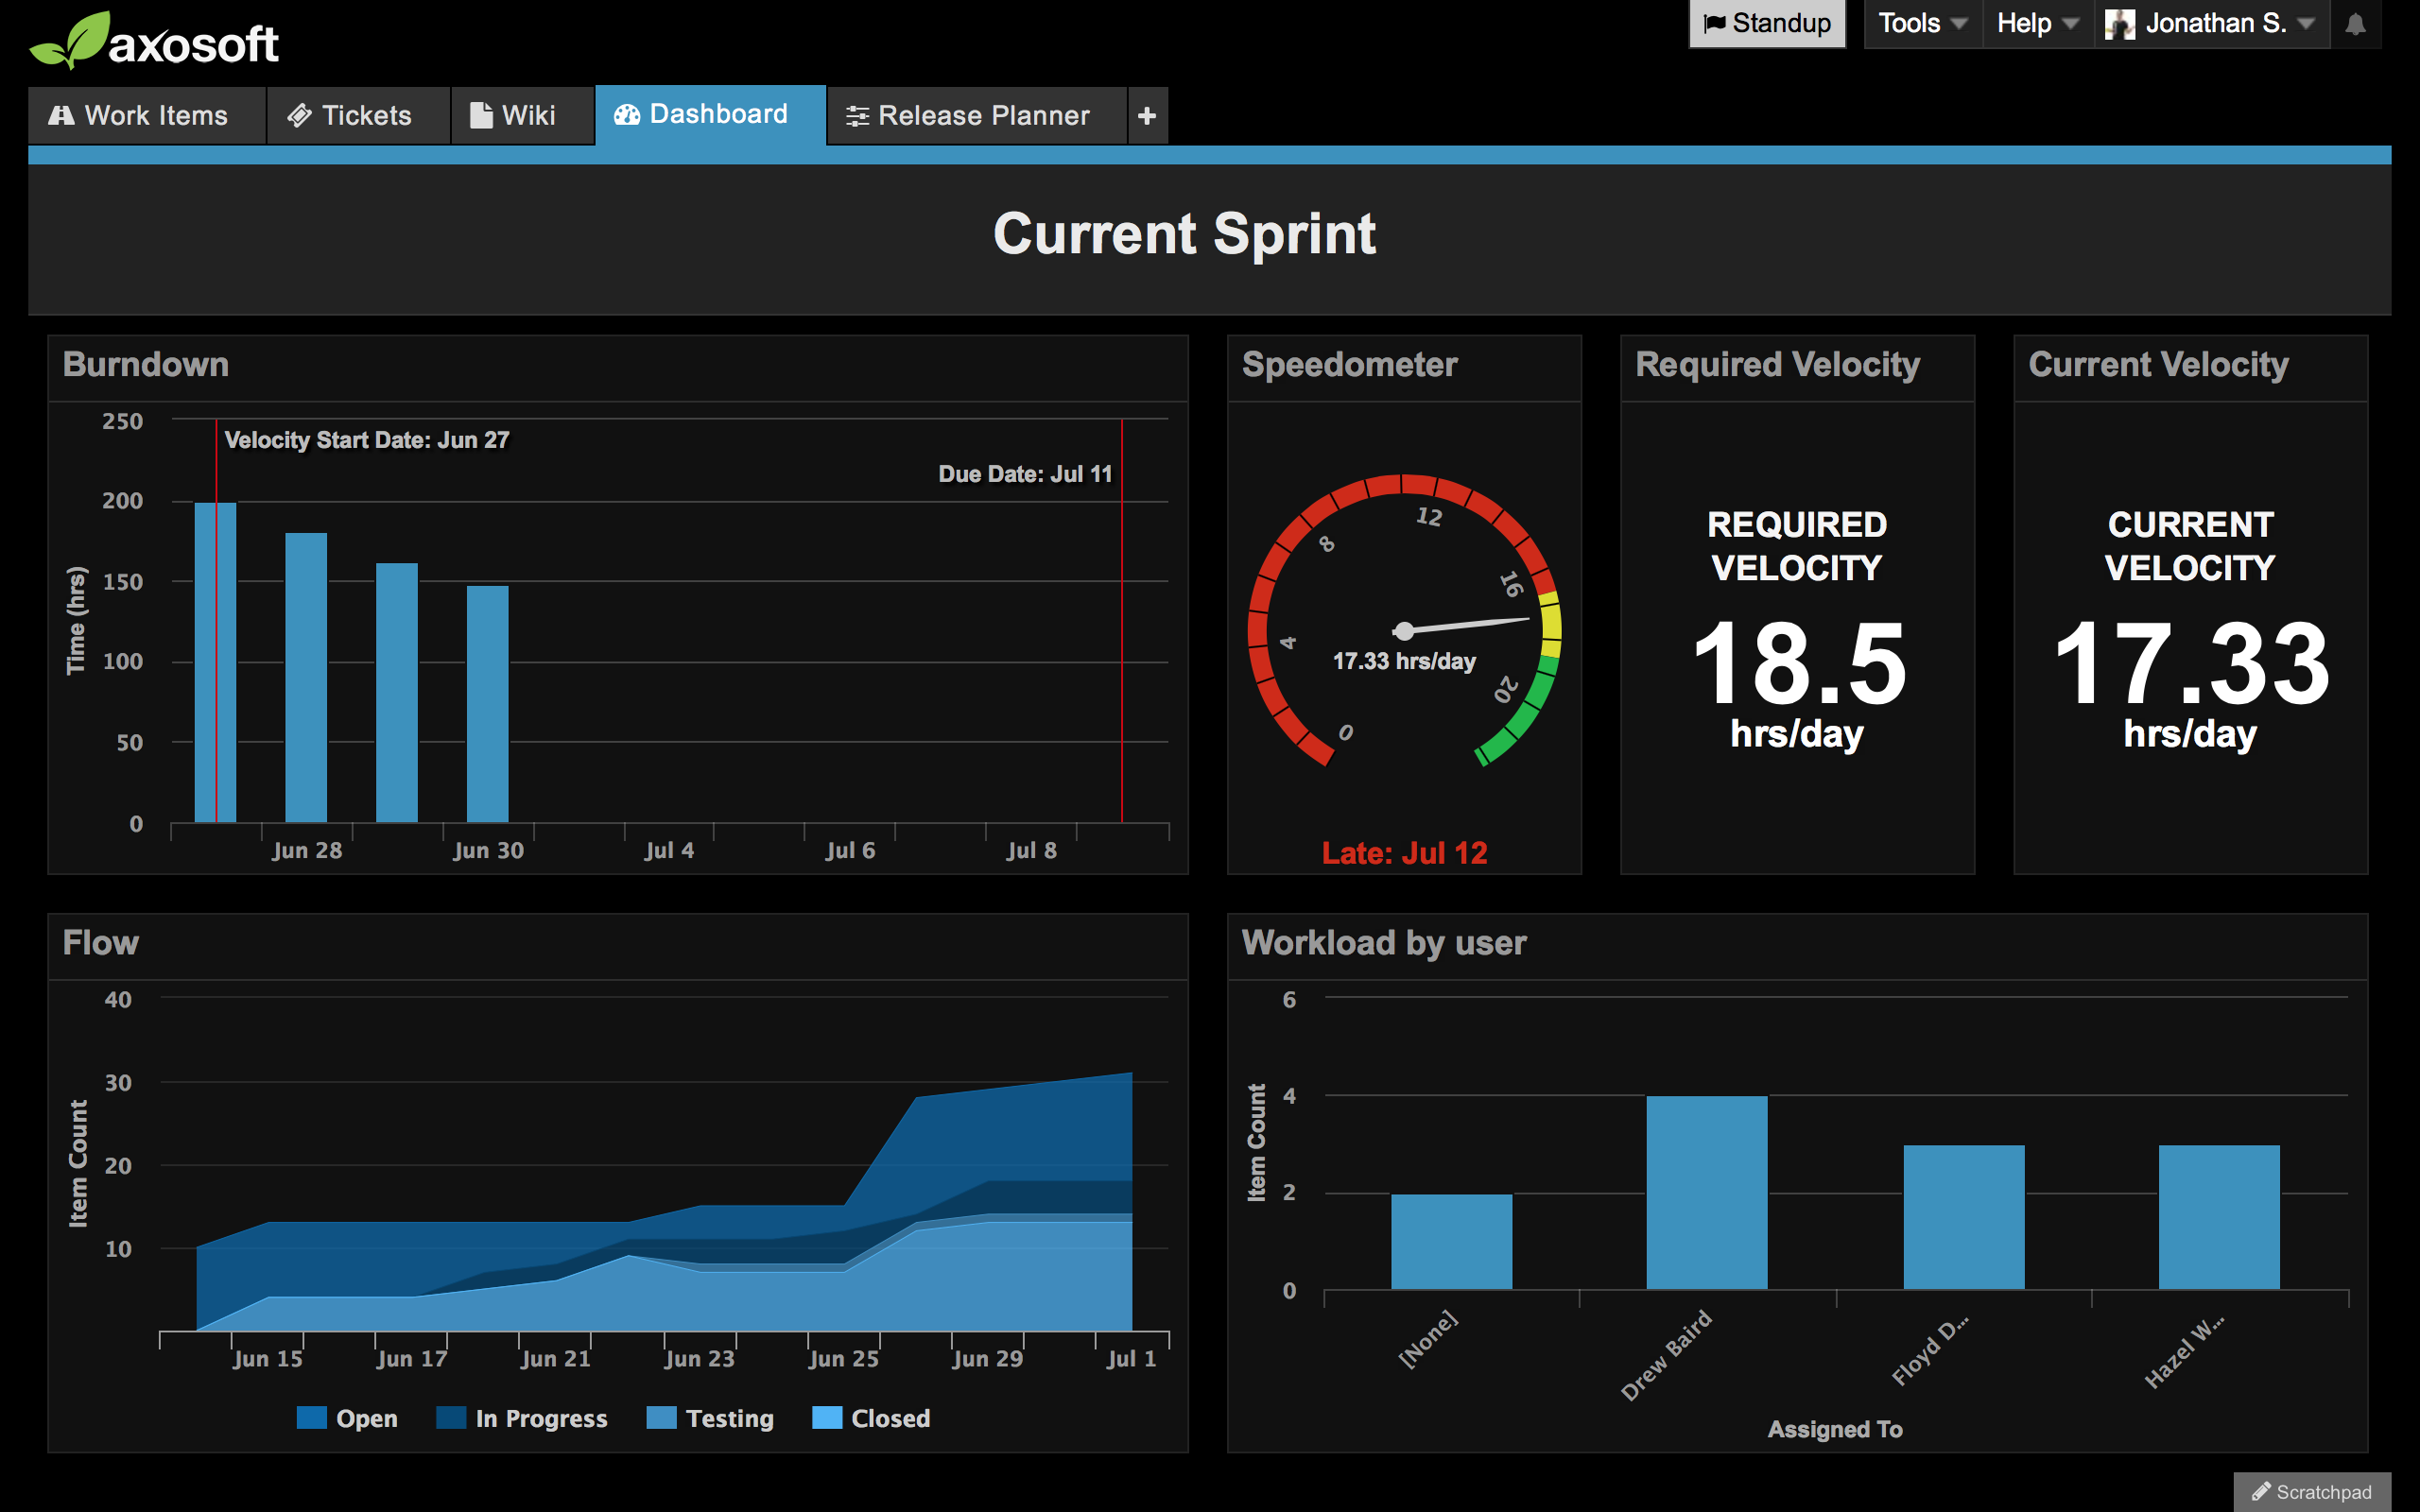Click the plus icon to add tab
2420x1512 pixels.
[x=1147, y=116]
